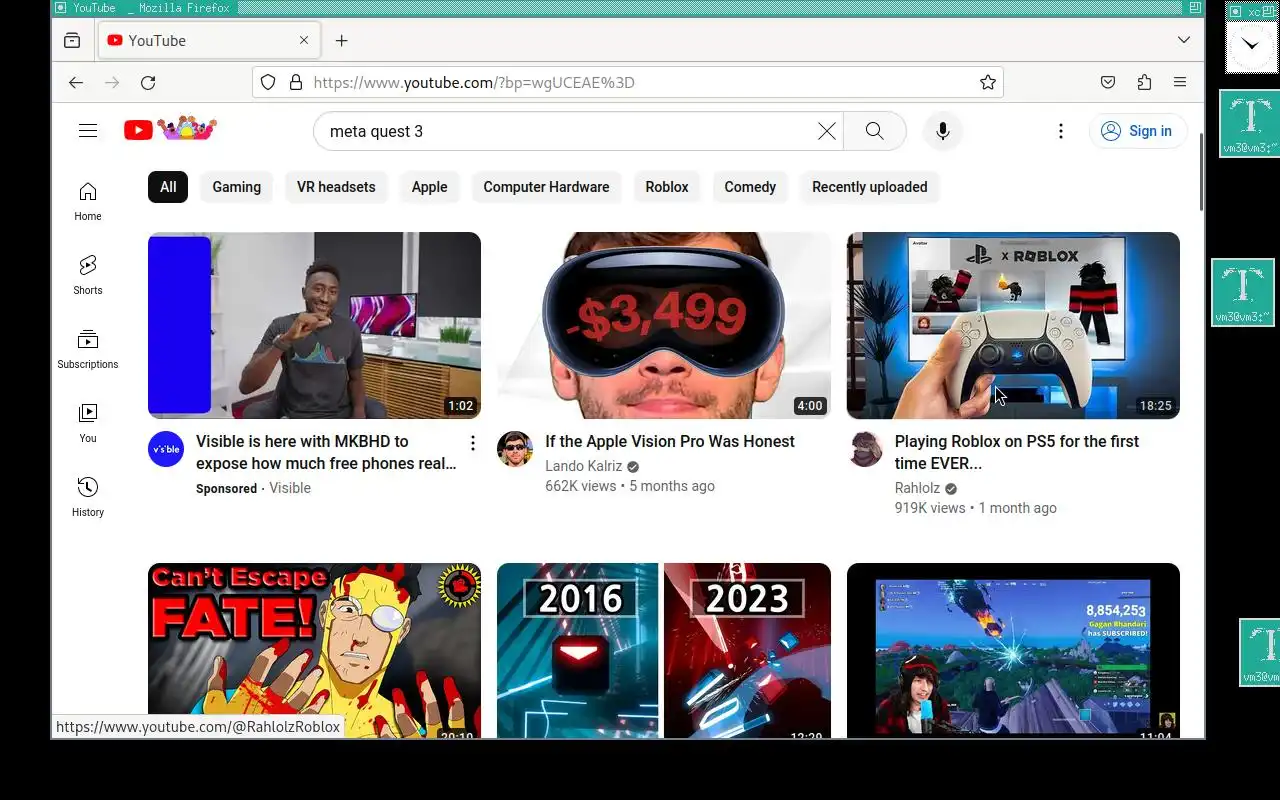This screenshot has height=800, width=1280.
Task: Open the PlayStation x Roblox thumbnail
Action: pyautogui.click(x=1013, y=325)
